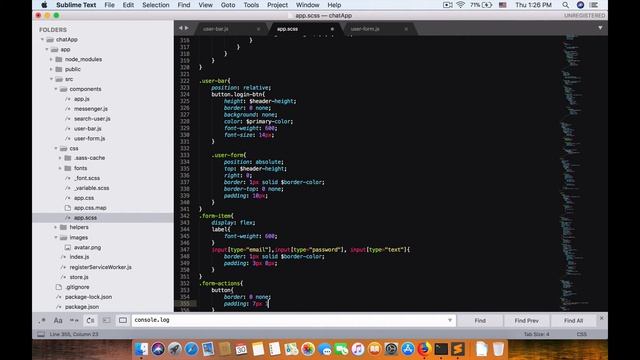The image size is (640, 360).
Task: Toggle regular expression search in find bar
Action: pos(42,320)
